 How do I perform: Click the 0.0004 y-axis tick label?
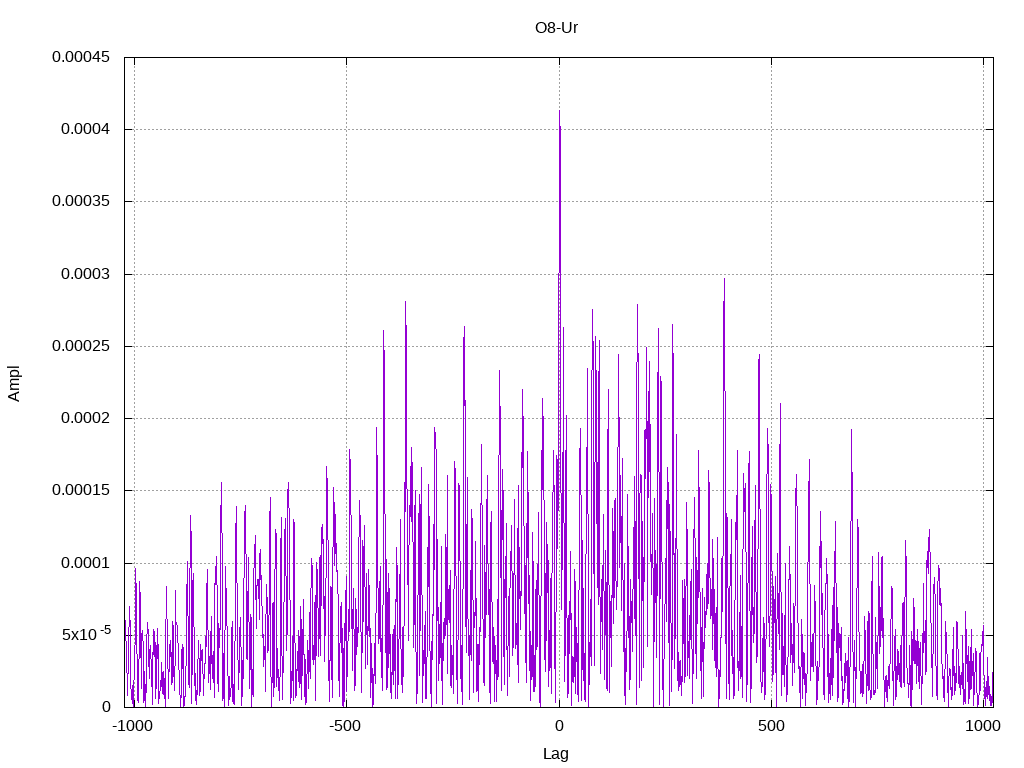point(86,129)
